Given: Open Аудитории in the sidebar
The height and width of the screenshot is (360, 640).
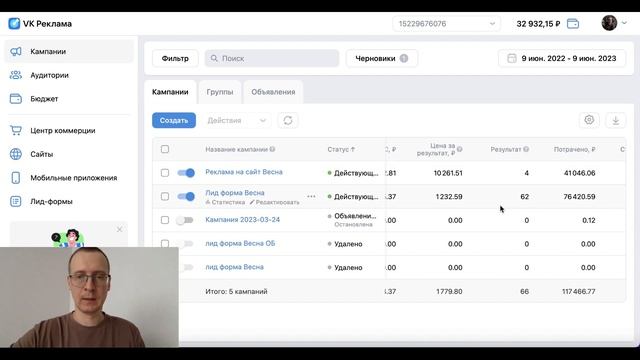Looking at the screenshot, I should pos(69,75).
